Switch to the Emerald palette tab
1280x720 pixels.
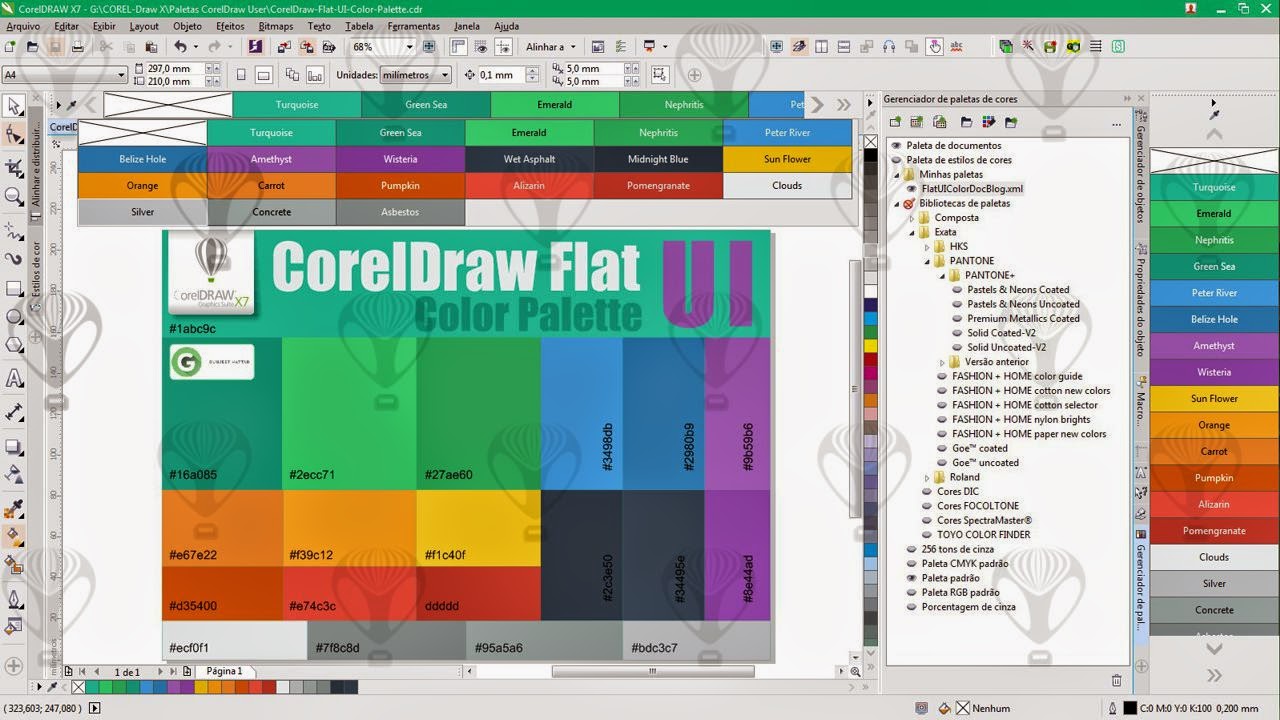click(554, 104)
